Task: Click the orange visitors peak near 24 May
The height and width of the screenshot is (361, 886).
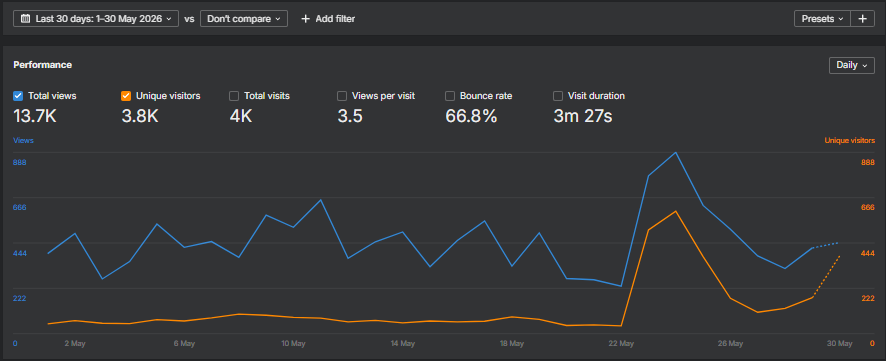Action: (x=675, y=211)
